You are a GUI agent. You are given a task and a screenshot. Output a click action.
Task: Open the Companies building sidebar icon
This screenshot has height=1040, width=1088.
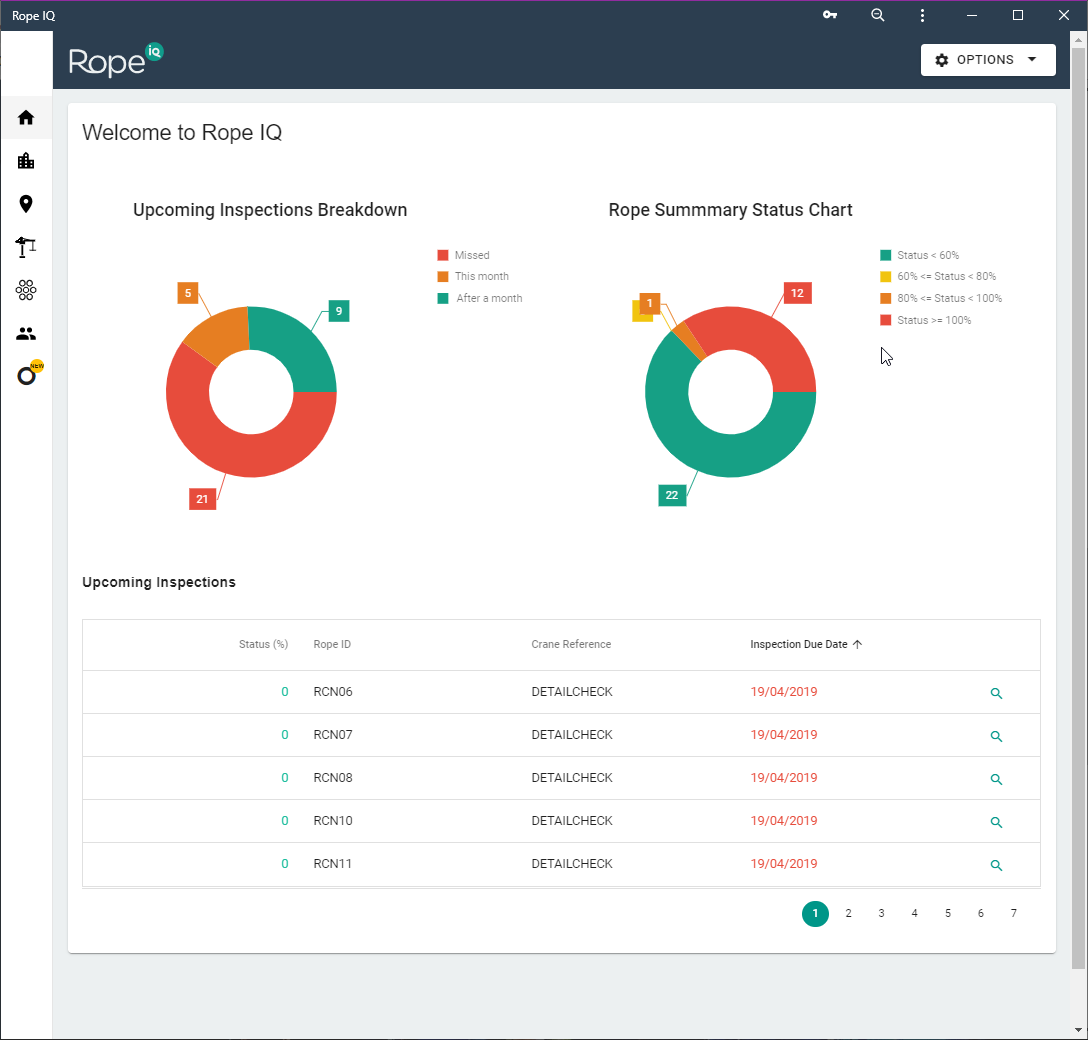[26, 161]
